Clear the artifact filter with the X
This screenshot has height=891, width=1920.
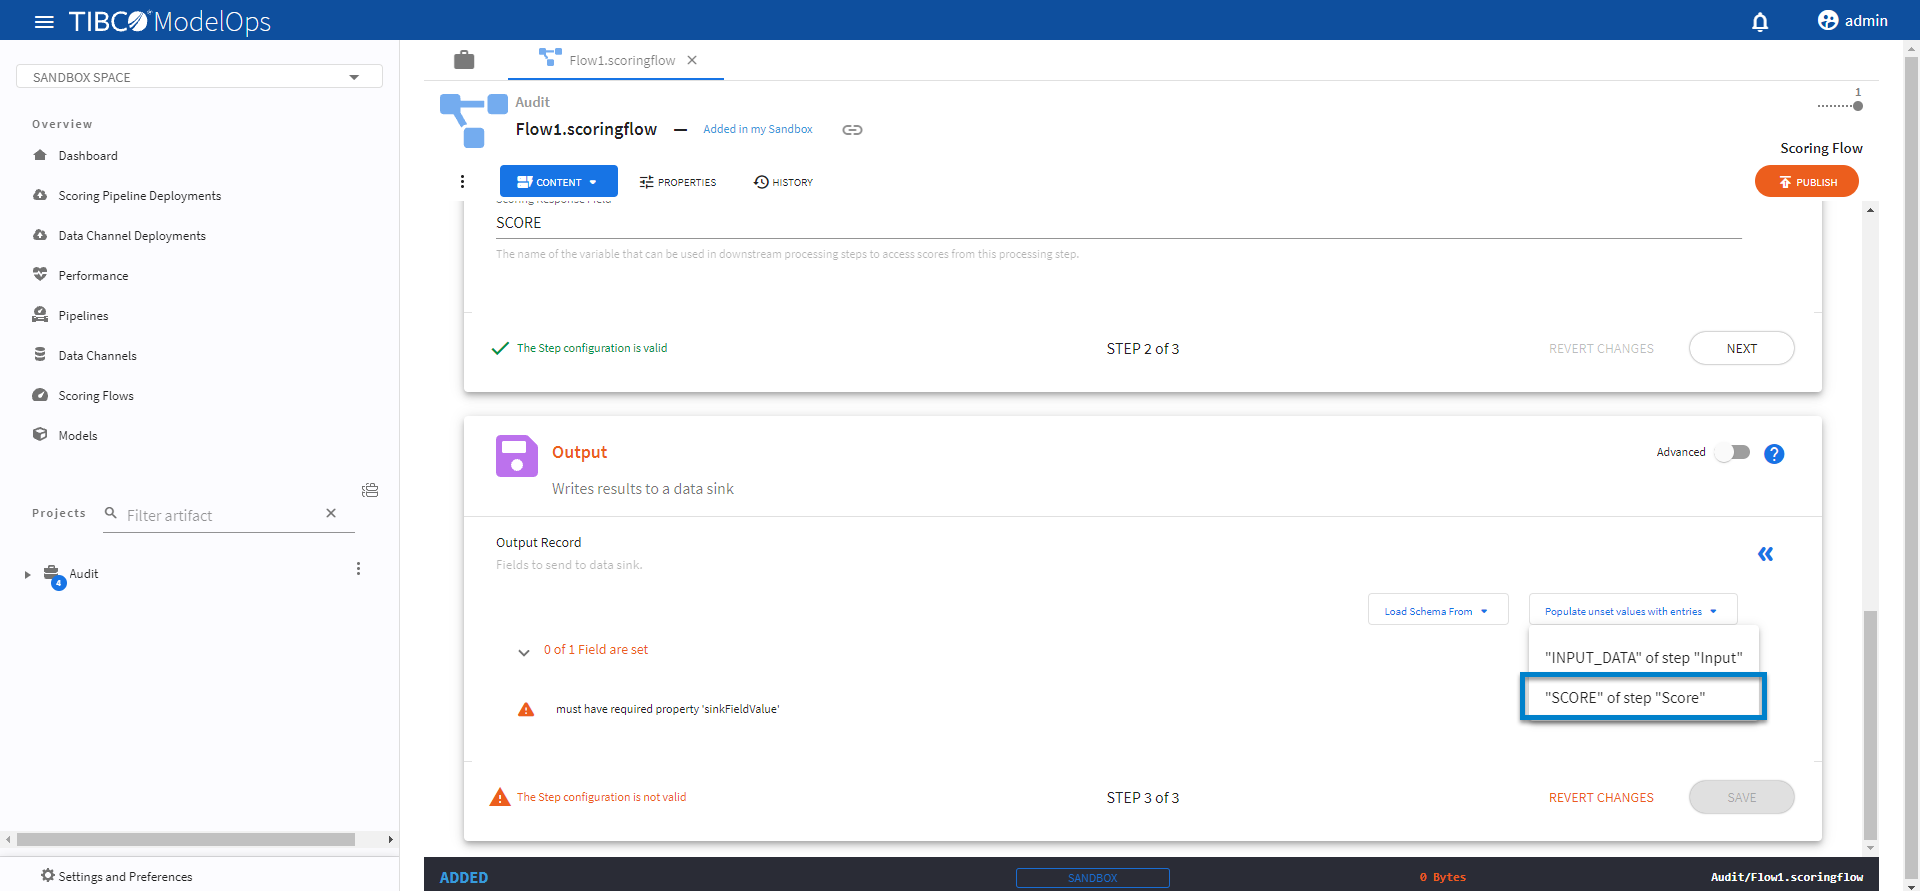tap(331, 513)
